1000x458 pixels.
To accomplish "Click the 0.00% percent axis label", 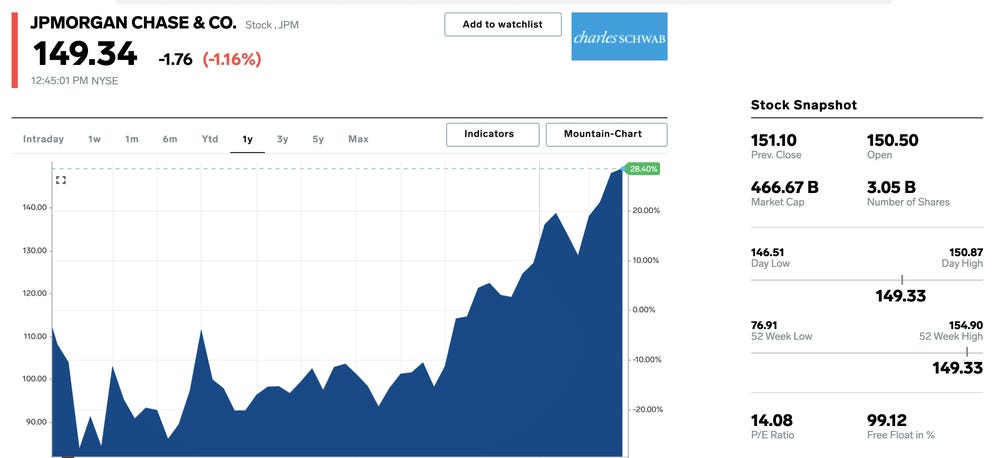I will [x=643, y=310].
